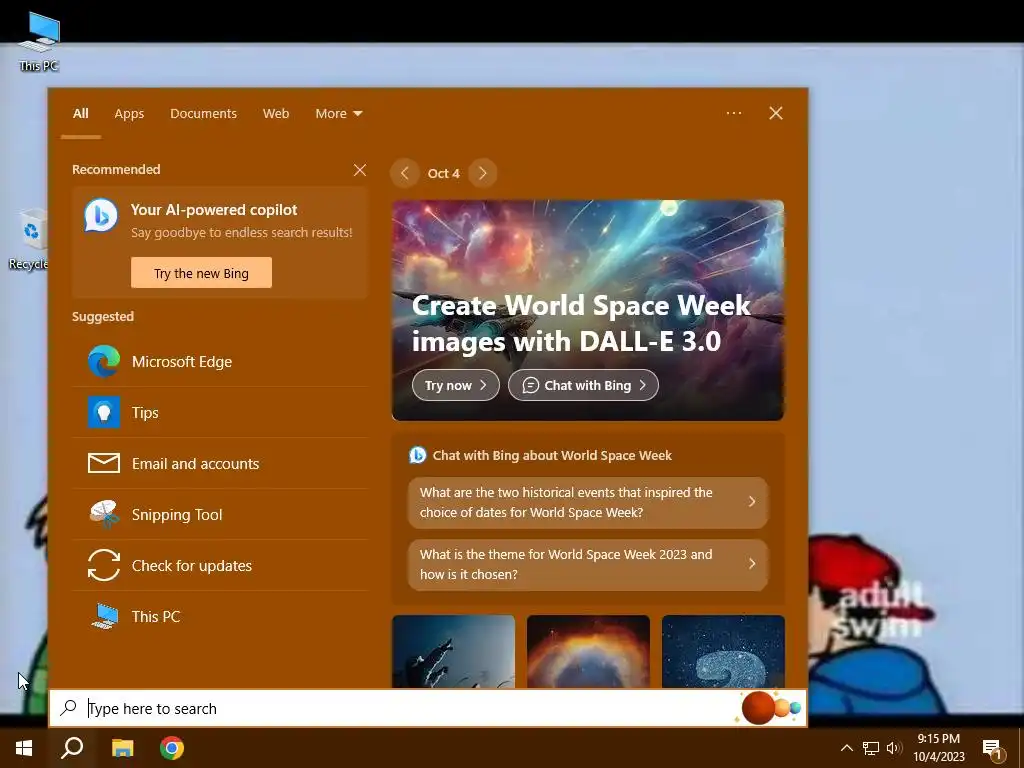Close the search panel
Screen dimensions: 1024x768
click(776, 113)
